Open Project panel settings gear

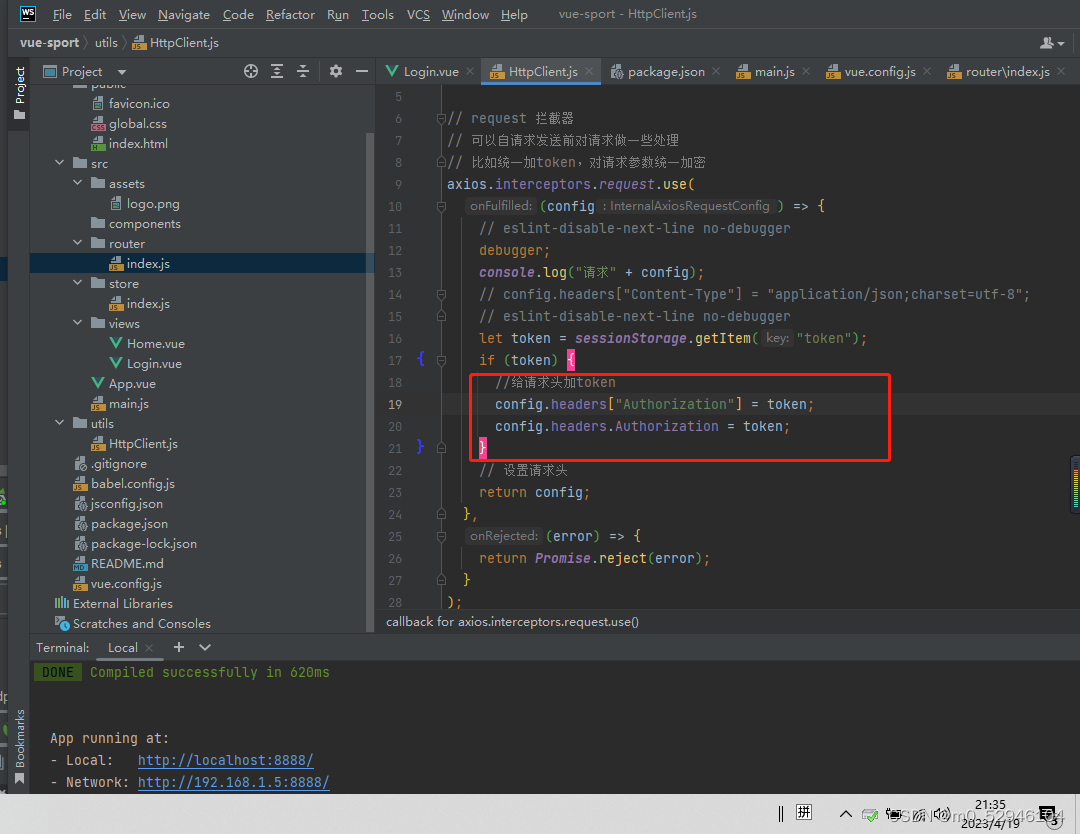(335, 71)
